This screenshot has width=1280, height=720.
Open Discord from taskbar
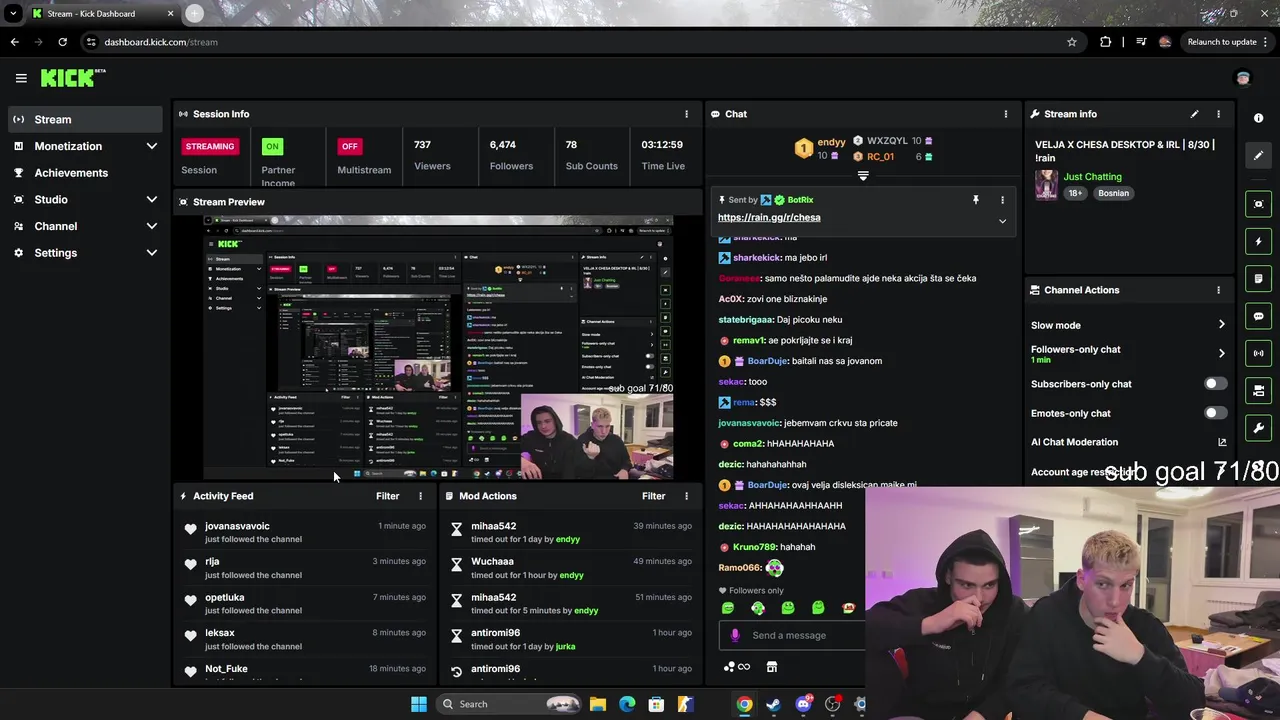pos(803,704)
